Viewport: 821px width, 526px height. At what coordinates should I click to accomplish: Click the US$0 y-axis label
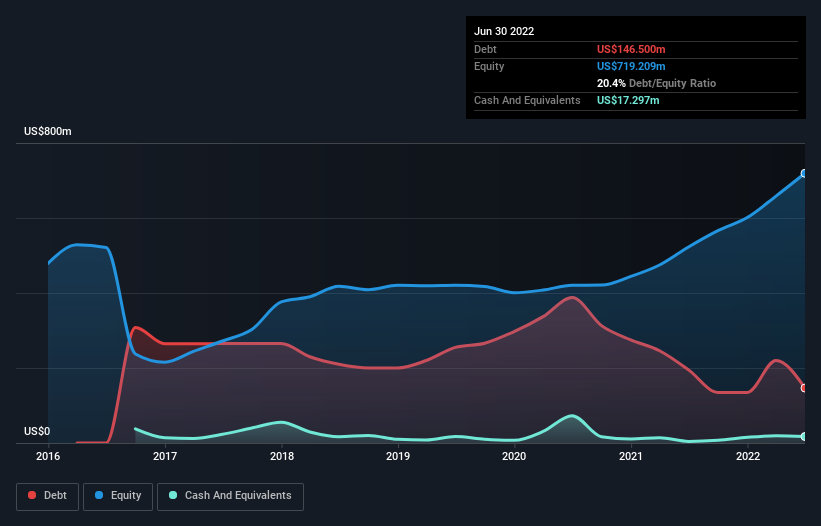click(37, 431)
